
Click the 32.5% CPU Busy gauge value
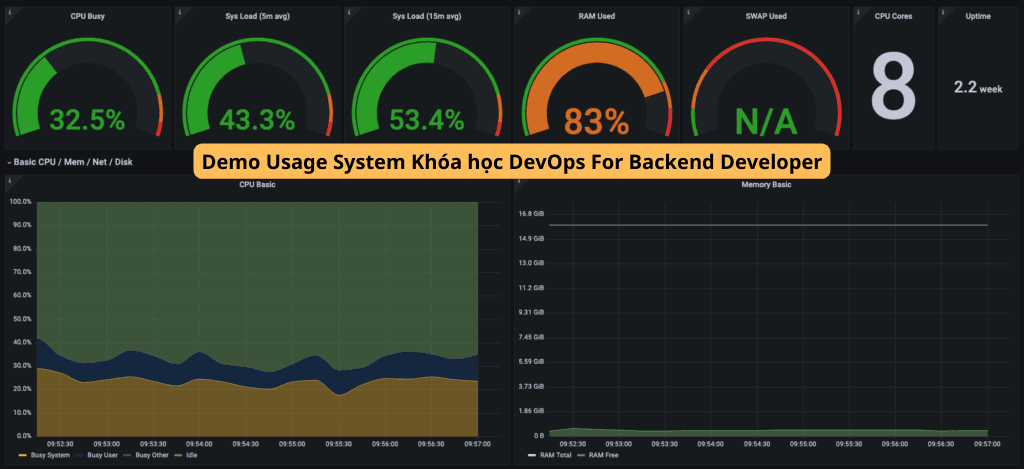(88, 120)
